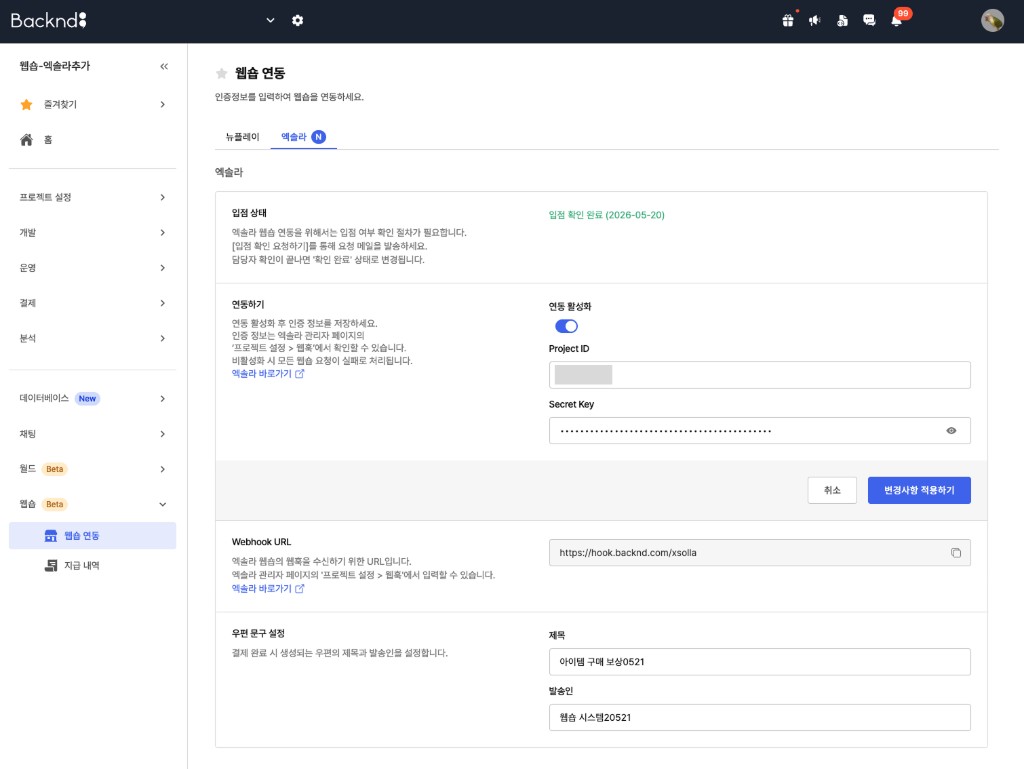Toggle the 연동 활성화 switch
The width and height of the screenshot is (1024, 769).
click(x=566, y=326)
